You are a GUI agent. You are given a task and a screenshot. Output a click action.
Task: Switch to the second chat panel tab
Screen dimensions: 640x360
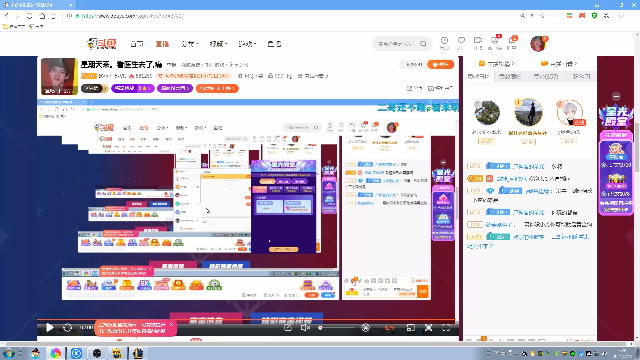point(510,76)
